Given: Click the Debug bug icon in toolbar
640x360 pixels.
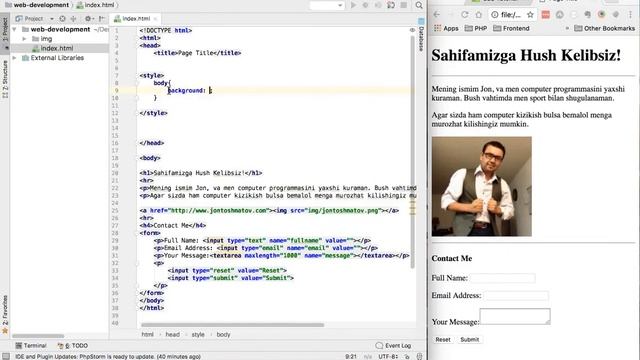Looking at the screenshot, I should pyautogui.click(x=366, y=5).
